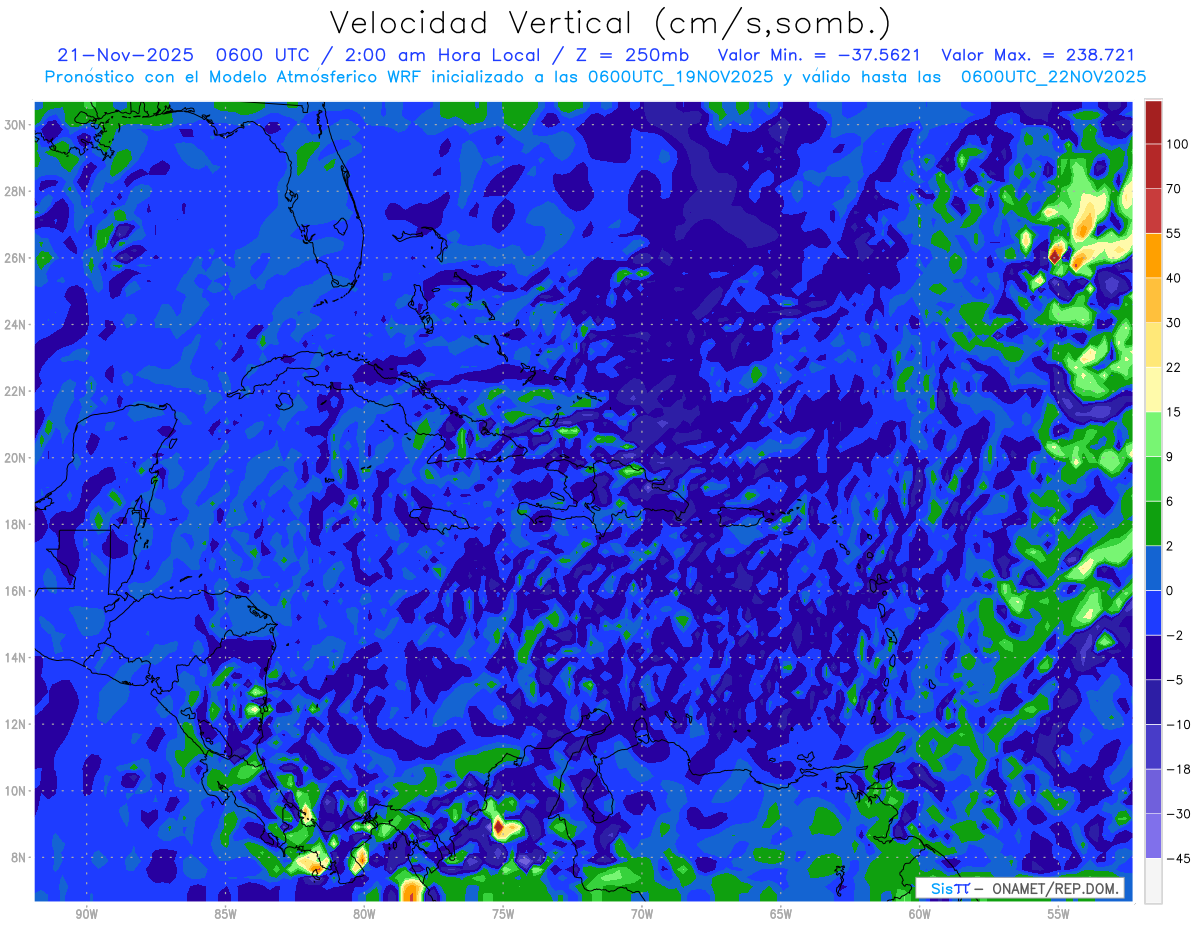Click the '26N' latitude label
Screen dimensions: 1200x927
15,258
